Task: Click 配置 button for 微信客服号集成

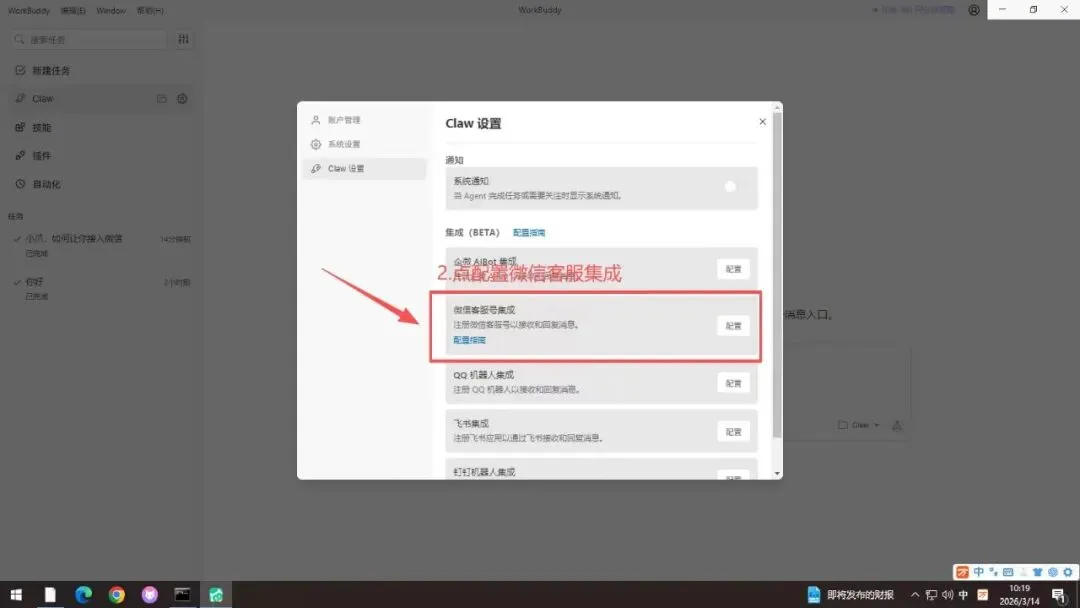Action: 733,326
